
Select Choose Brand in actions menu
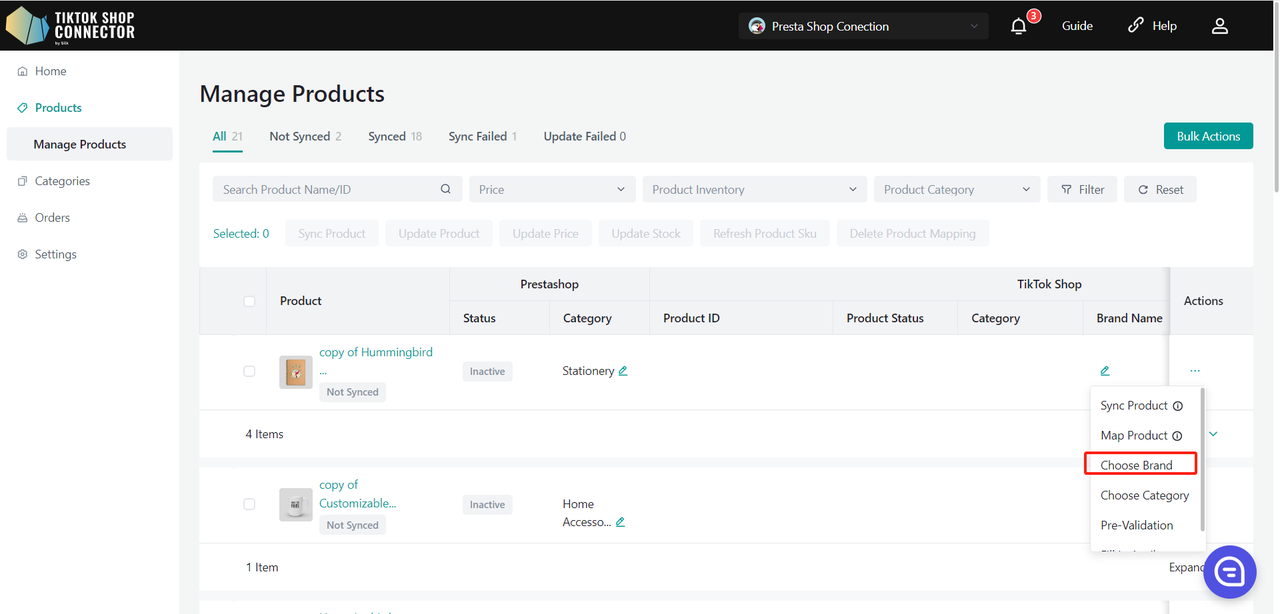point(1137,466)
